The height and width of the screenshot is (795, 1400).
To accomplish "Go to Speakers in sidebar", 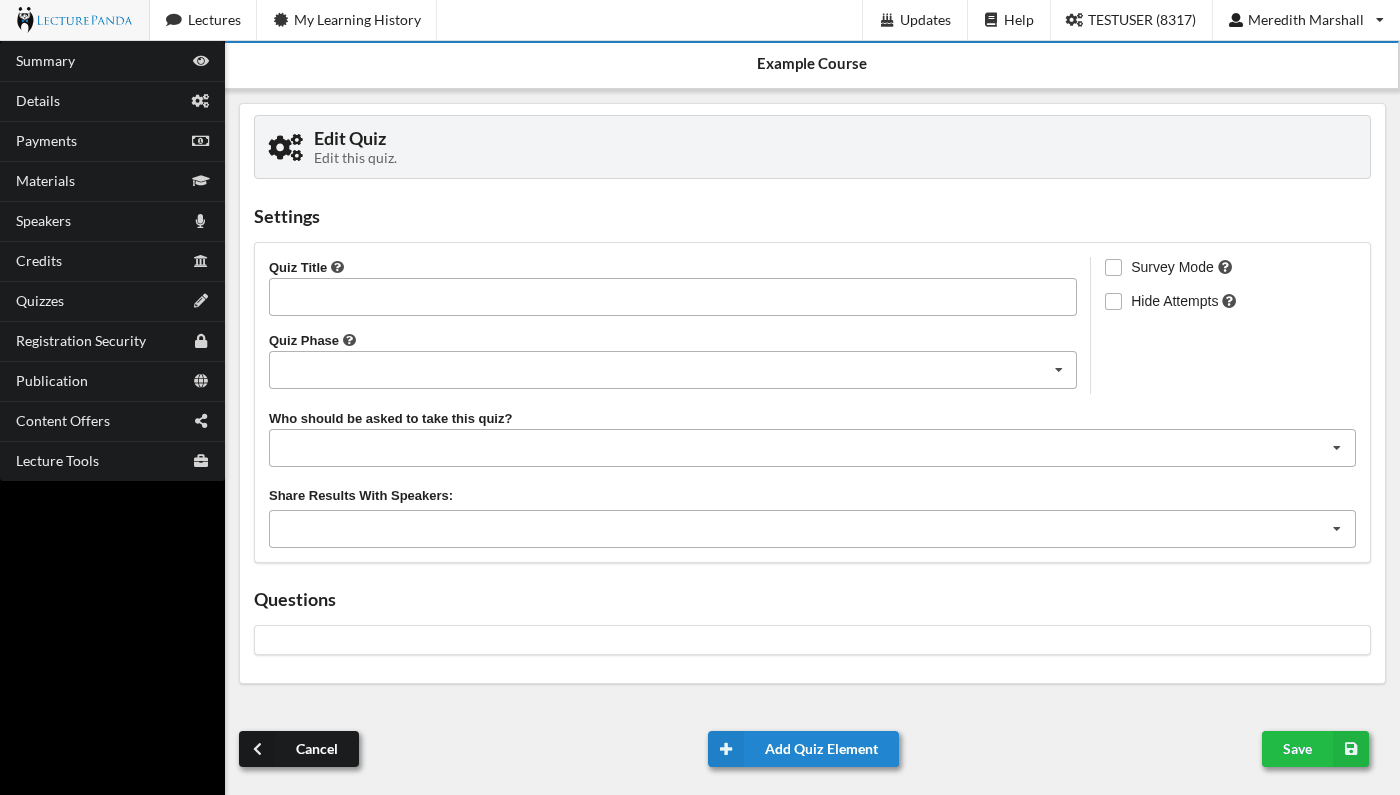I will pyautogui.click(x=112, y=221).
